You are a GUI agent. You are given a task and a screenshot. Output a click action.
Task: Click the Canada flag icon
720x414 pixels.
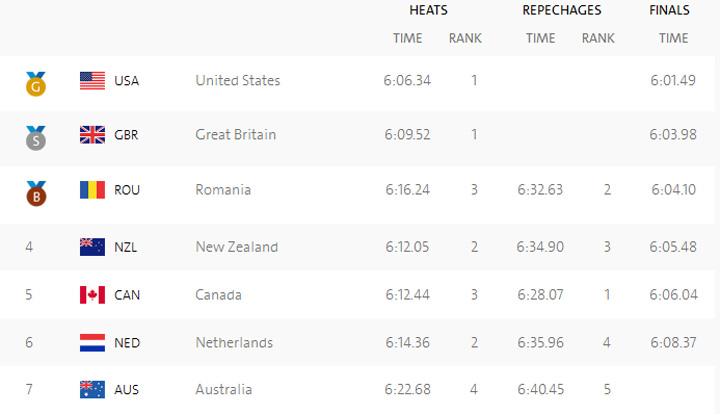92,295
